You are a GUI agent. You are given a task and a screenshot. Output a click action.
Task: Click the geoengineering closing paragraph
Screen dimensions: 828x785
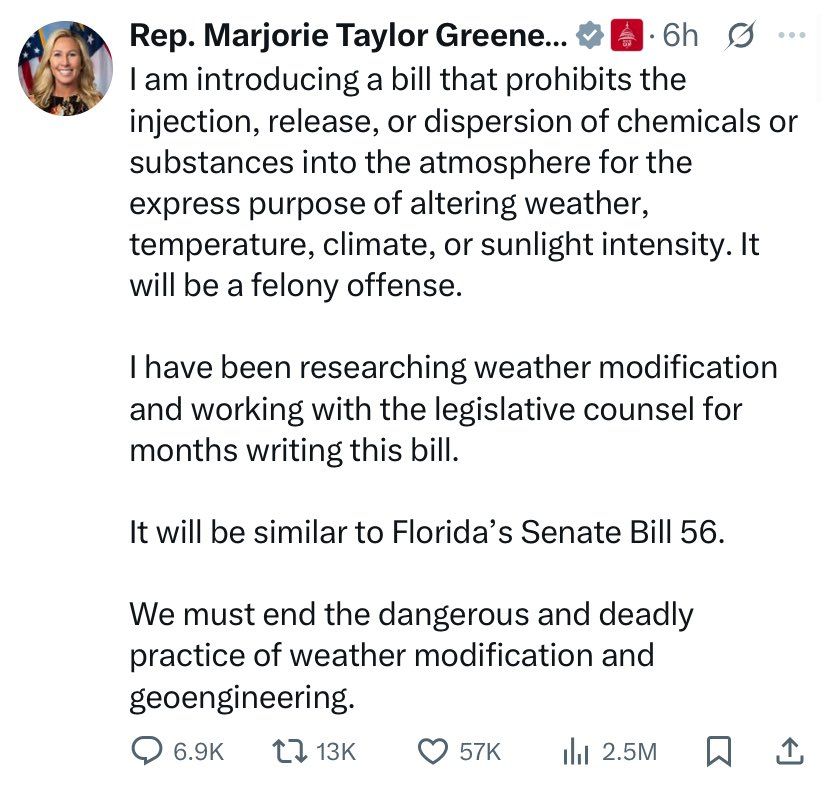411,656
